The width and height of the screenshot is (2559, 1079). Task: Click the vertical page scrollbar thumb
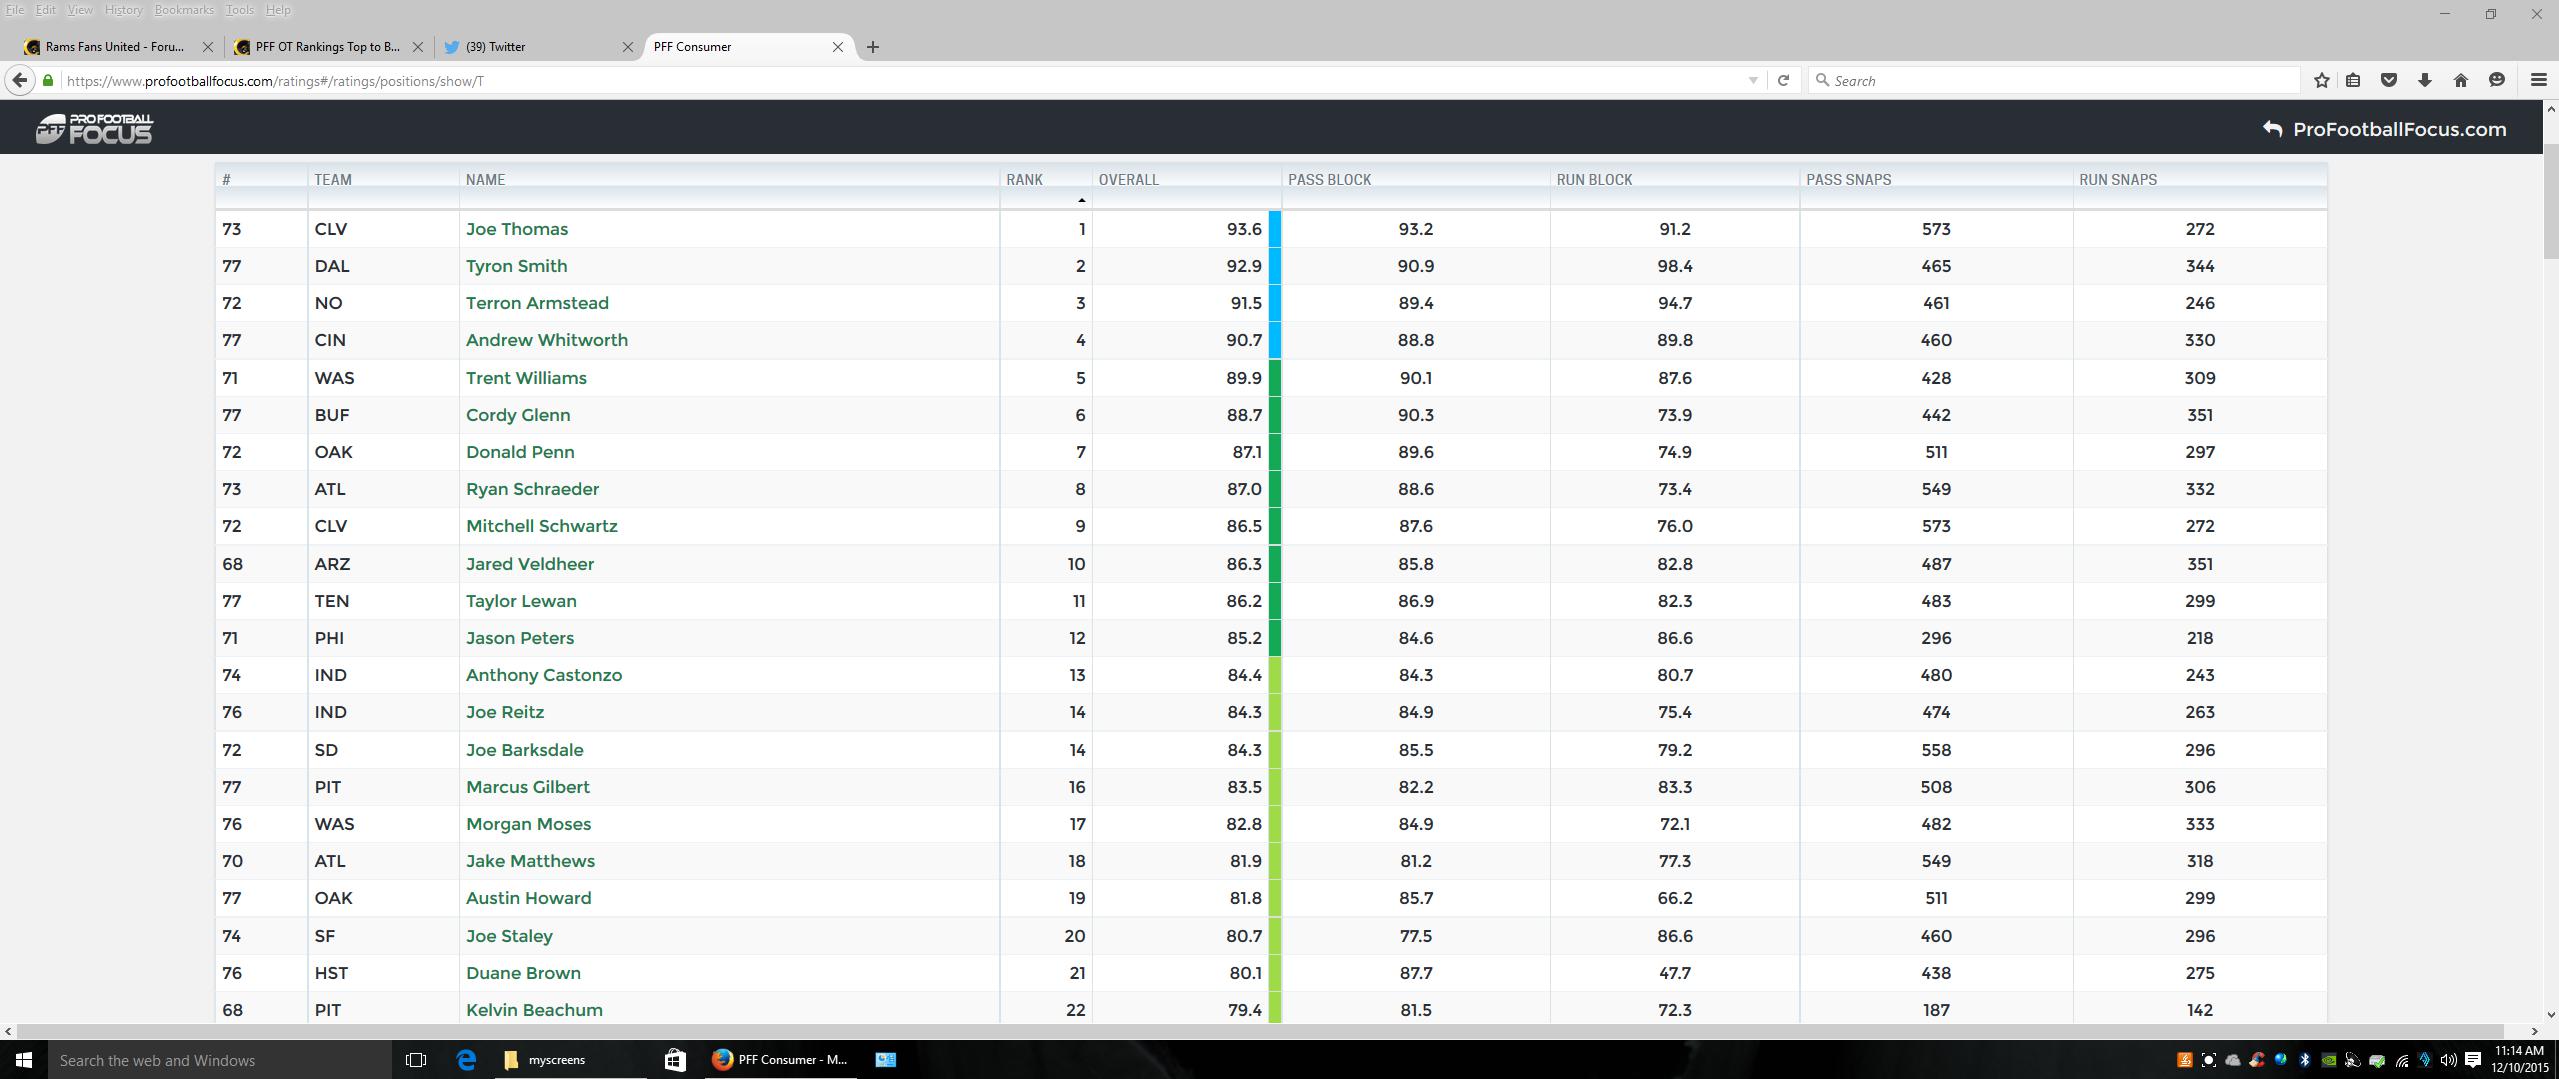click(x=2550, y=200)
